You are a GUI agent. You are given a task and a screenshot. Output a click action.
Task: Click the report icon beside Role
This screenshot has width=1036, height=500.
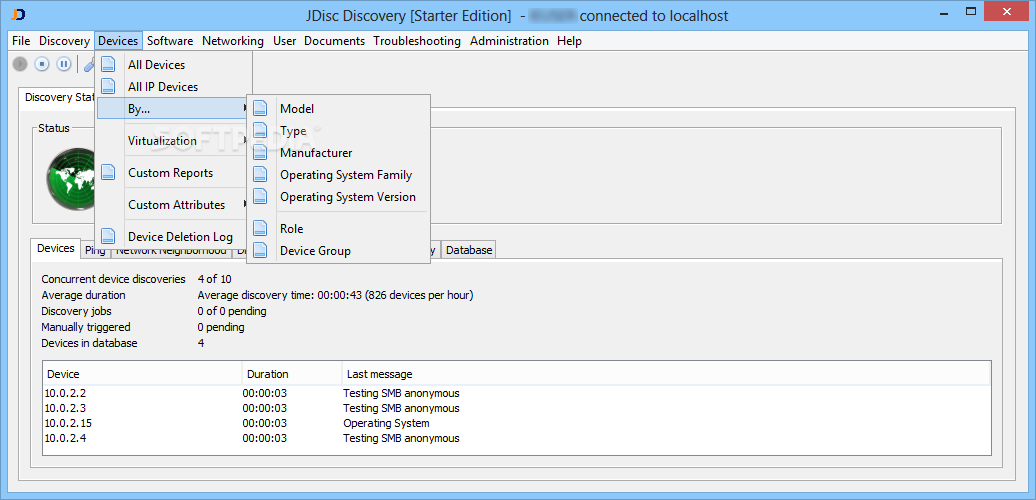point(260,229)
